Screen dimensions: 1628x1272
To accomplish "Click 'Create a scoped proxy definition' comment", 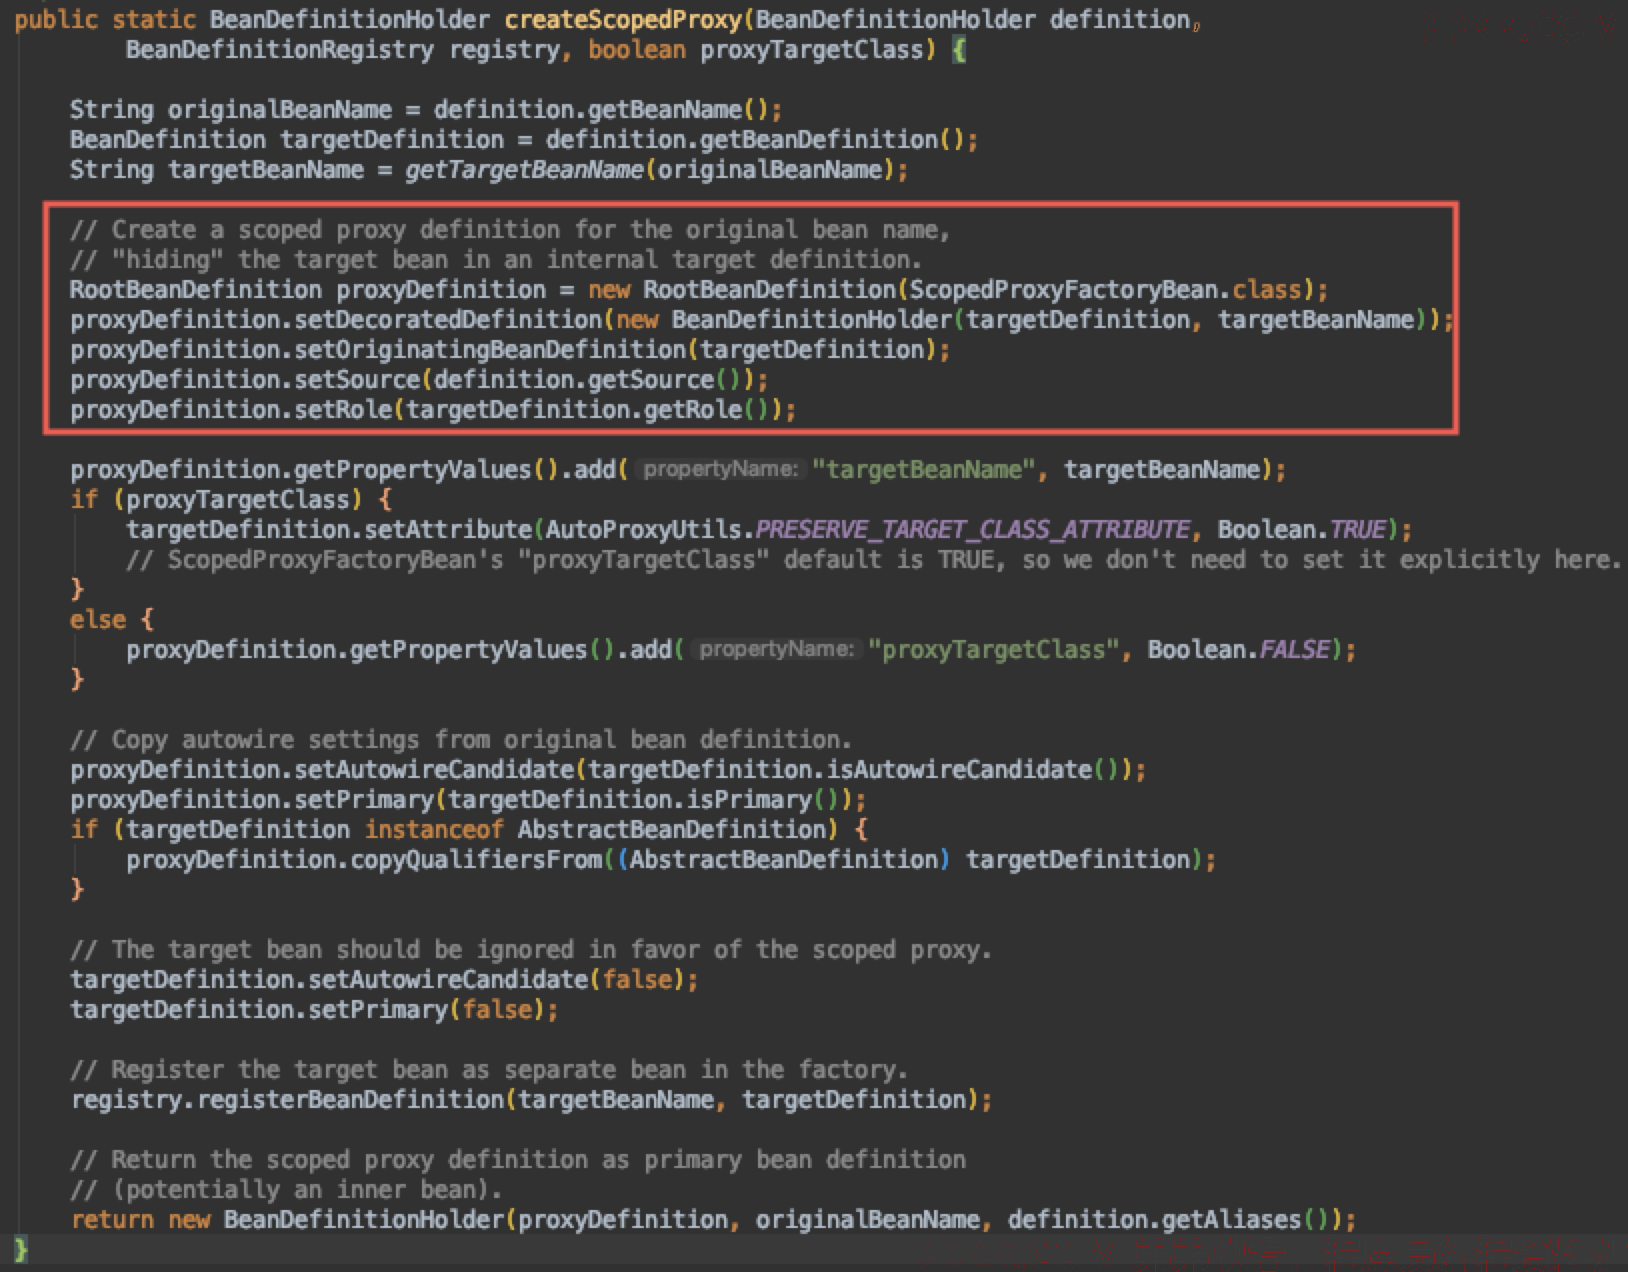I will [x=510, y=230].
